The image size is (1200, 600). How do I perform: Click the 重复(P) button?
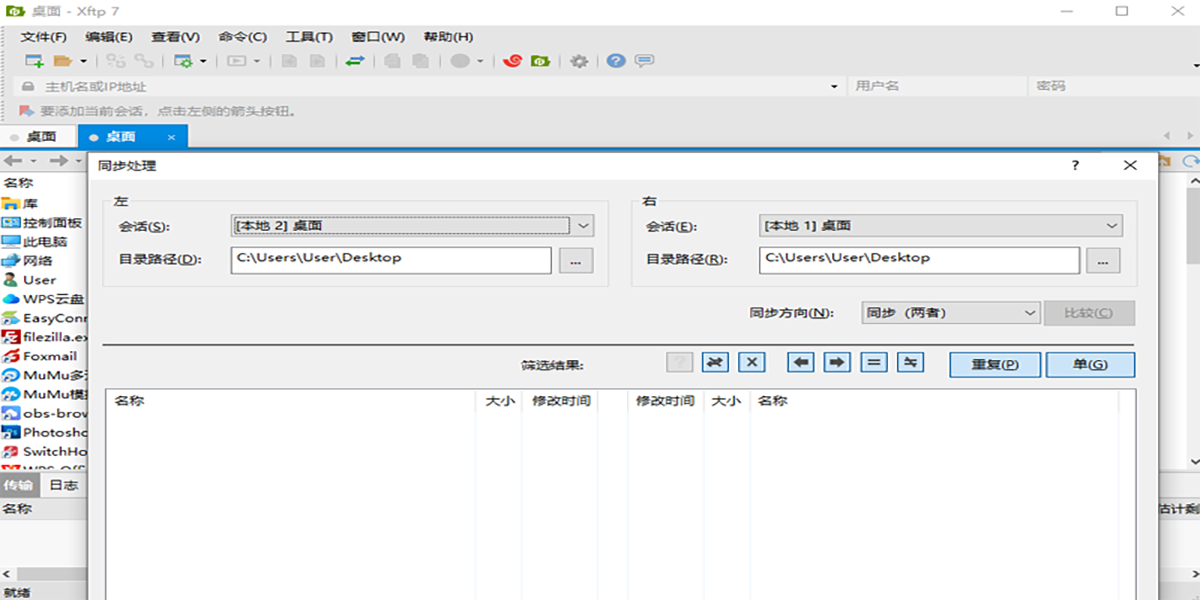click(x=995, y=364)
